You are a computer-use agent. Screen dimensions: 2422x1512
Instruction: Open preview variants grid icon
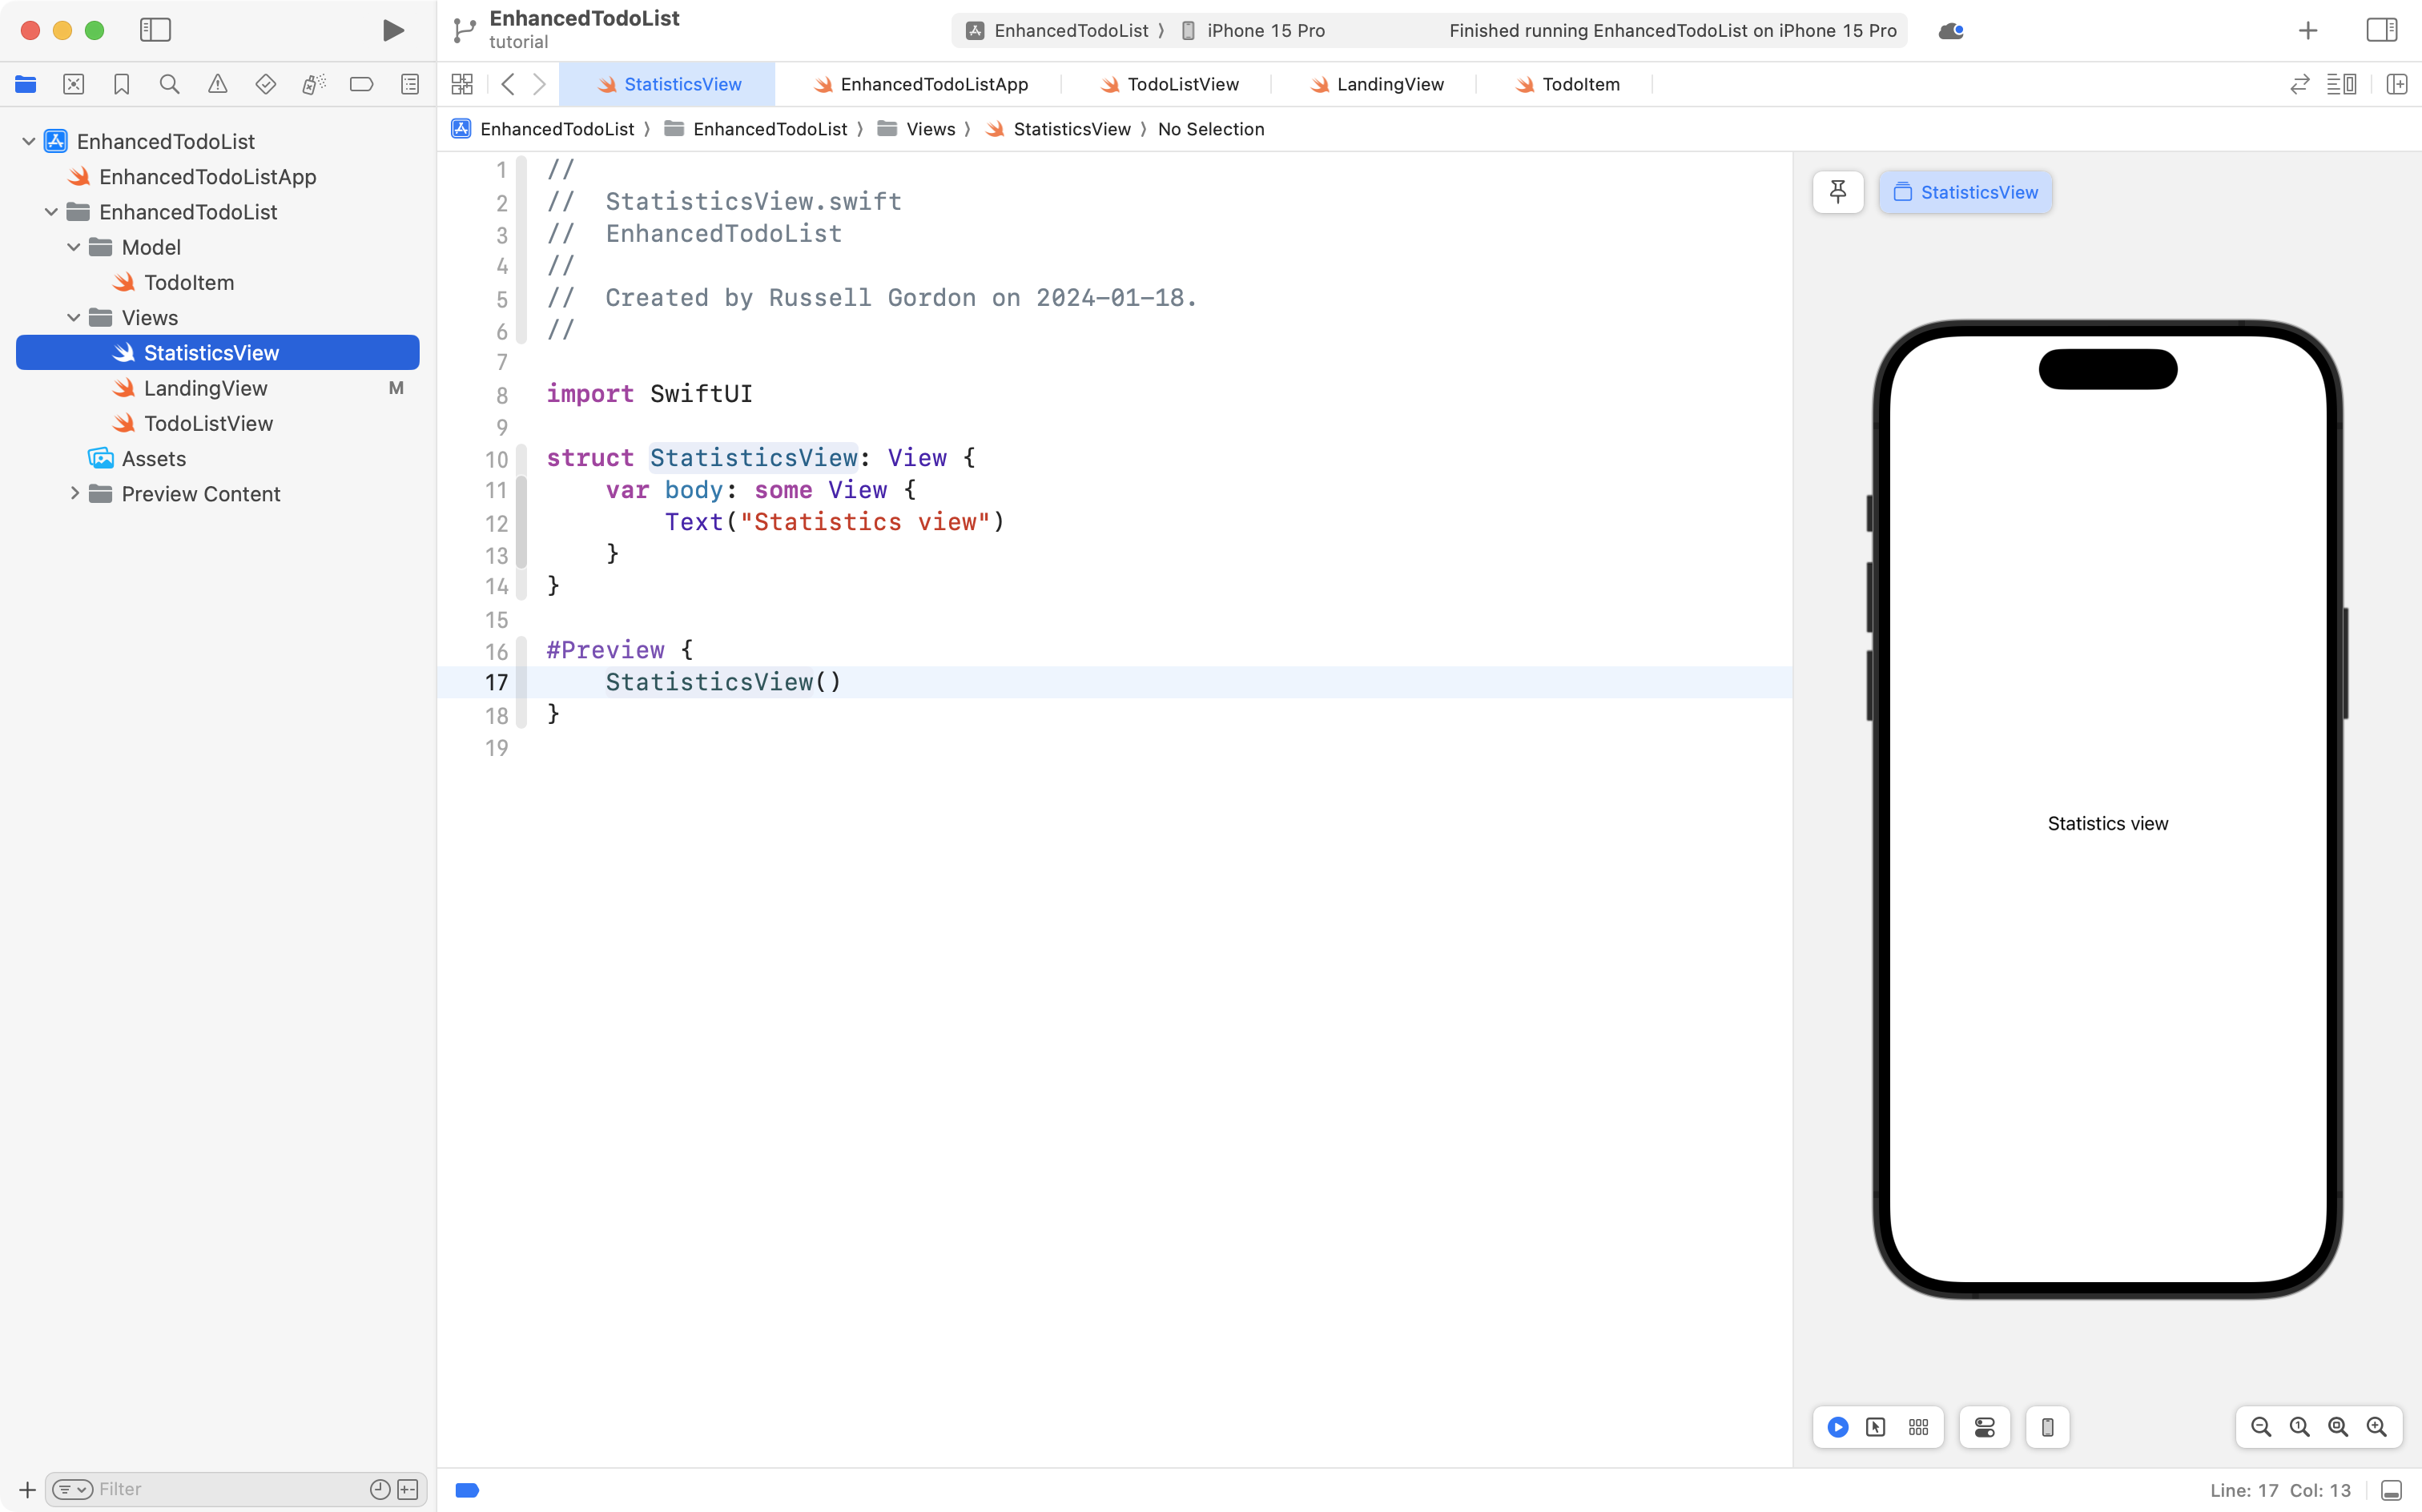pos(1918,1427)
